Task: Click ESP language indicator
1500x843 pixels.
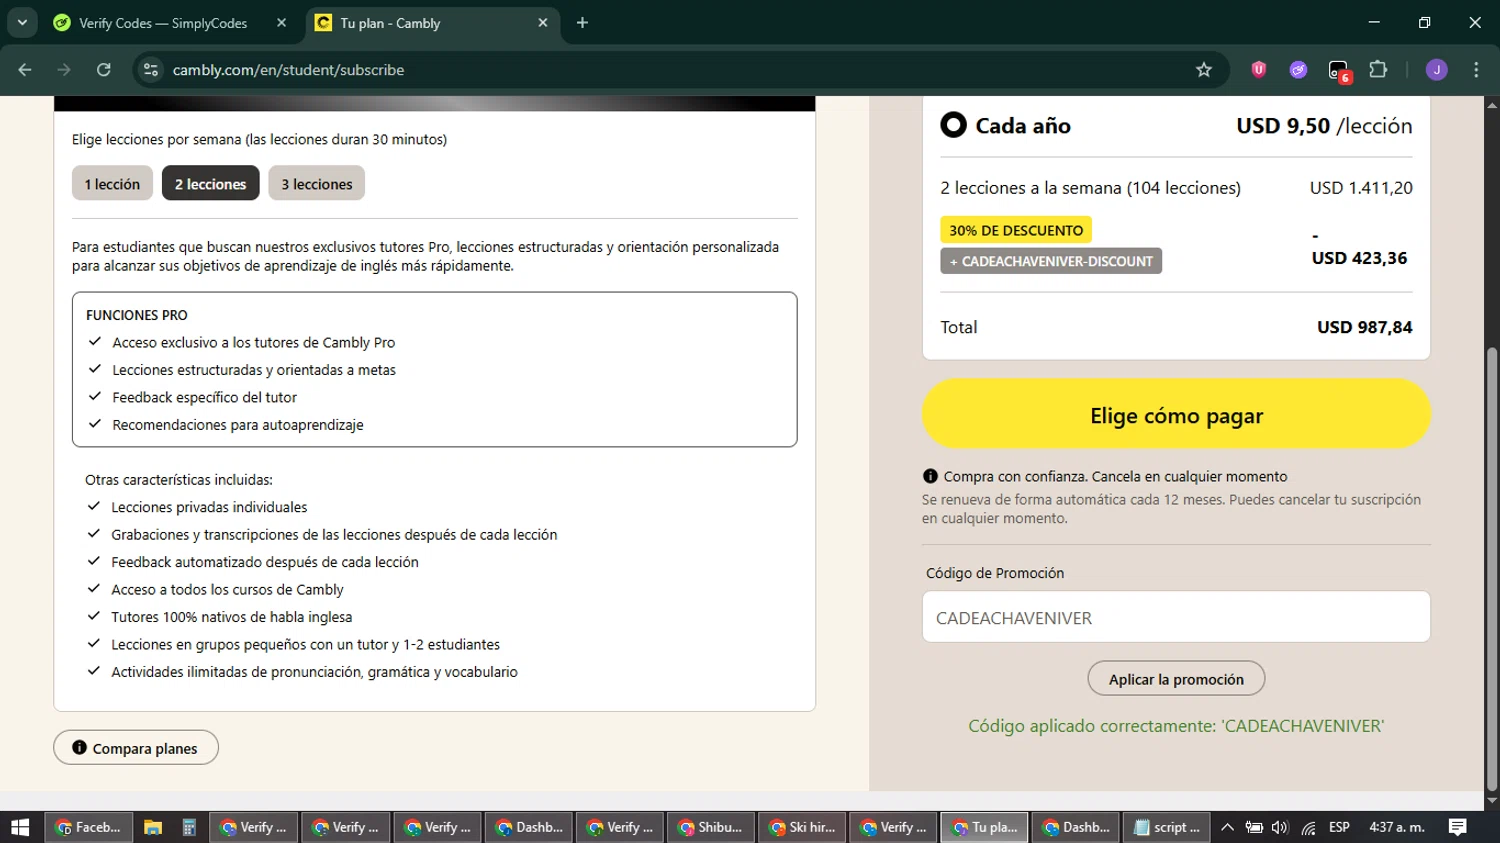Action: click(x=1339, y=827)
